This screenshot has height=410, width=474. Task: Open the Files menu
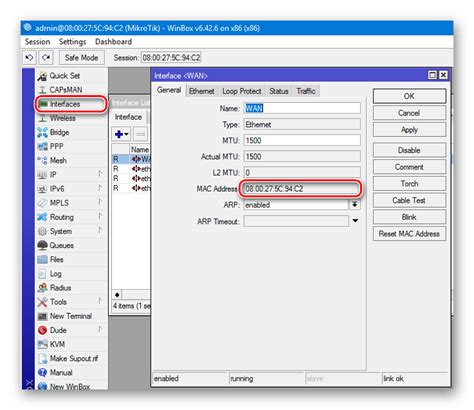pyautogui.click(x=71, y=259)
